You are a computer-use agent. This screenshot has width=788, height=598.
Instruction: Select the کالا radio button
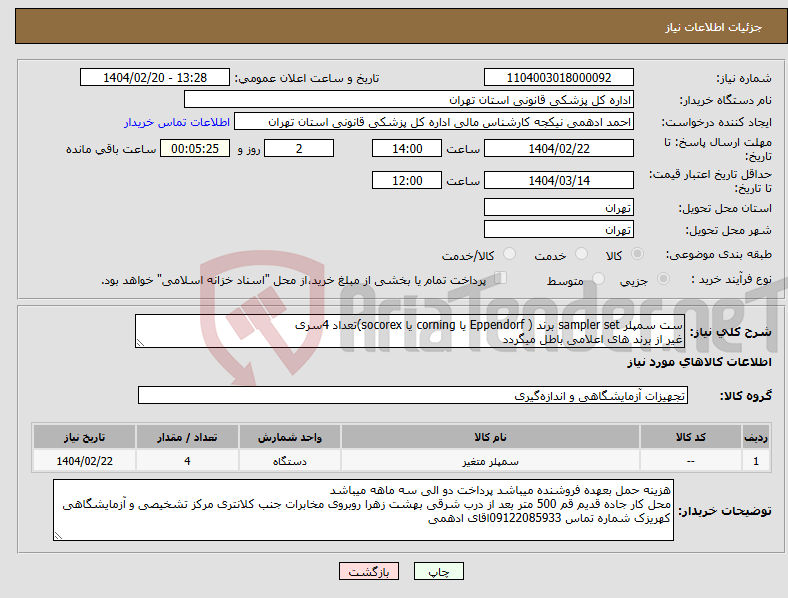[637, 254]
